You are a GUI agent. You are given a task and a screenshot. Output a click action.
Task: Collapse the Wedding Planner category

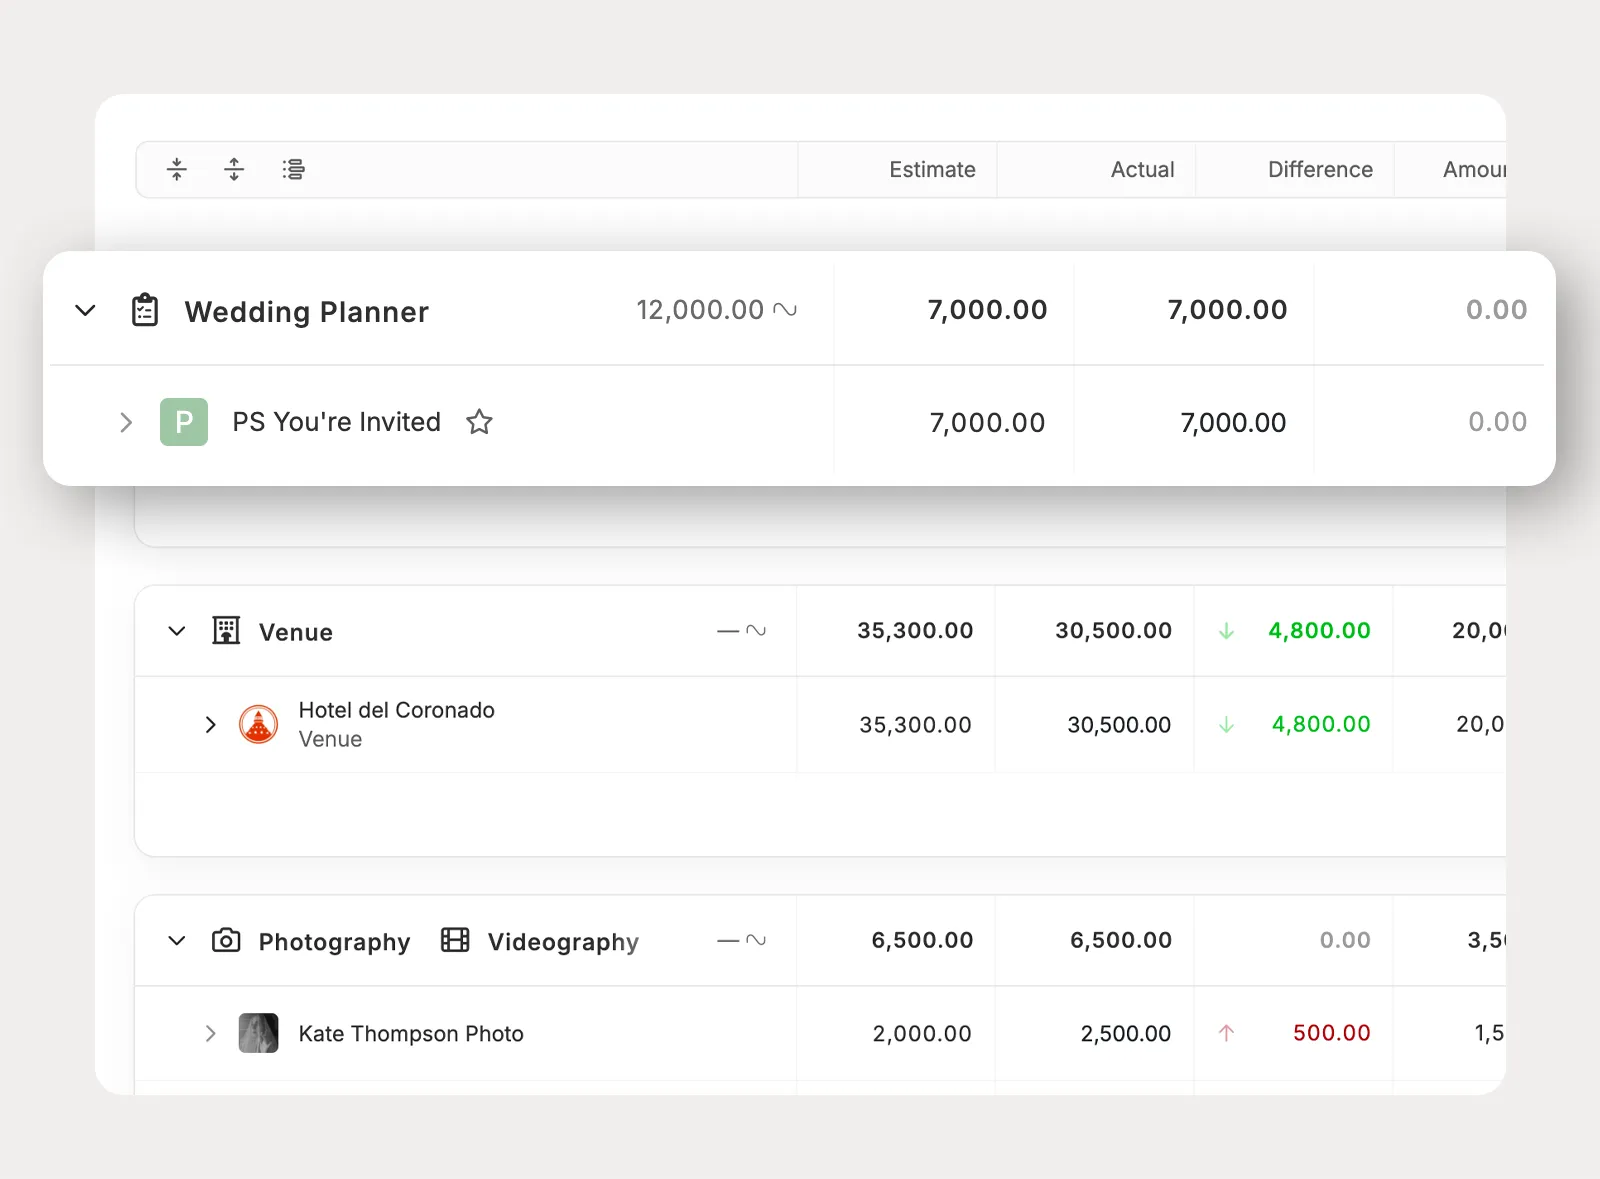pyautogui.click(x=86, y=310)
